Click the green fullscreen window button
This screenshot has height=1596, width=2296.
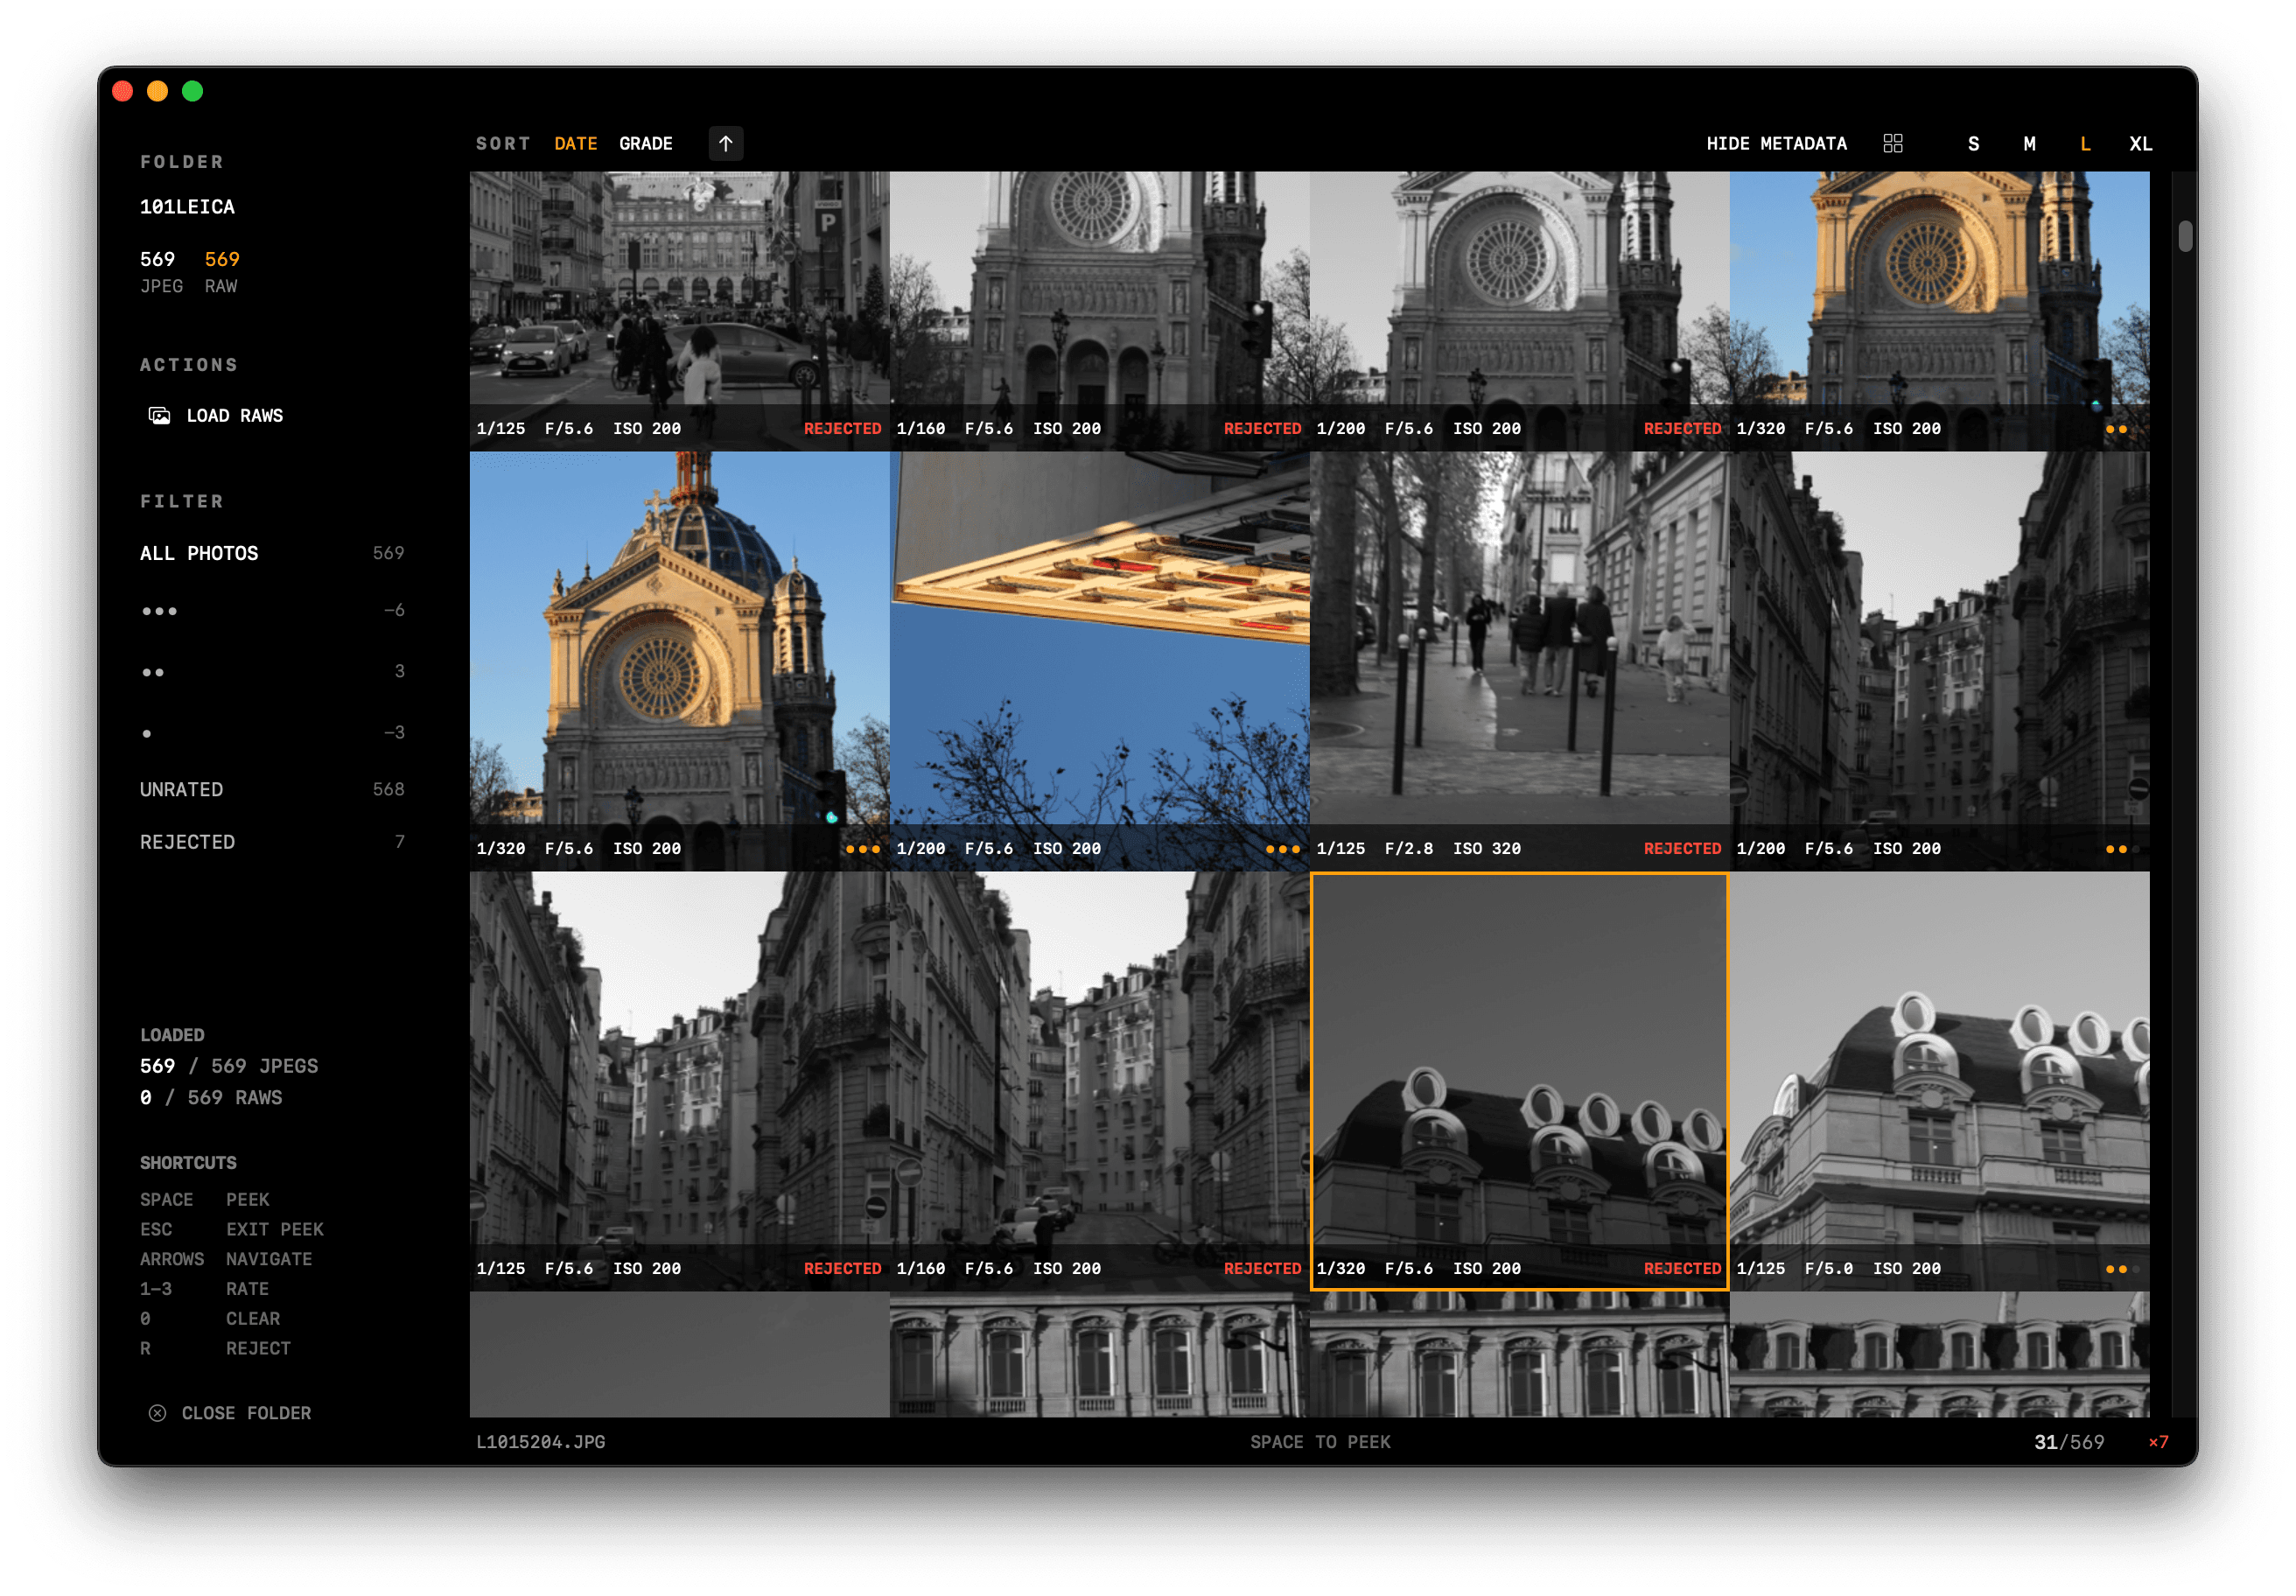pos(193,92)
